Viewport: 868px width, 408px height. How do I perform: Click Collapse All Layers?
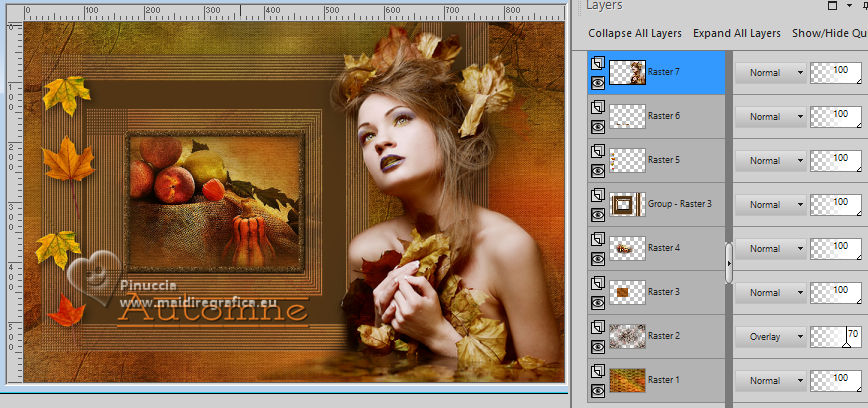coord(635,33)
